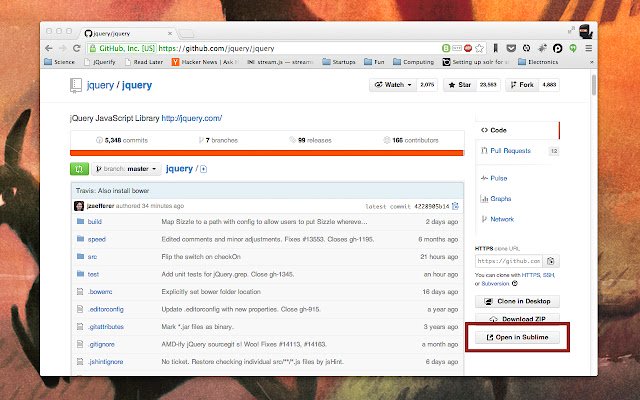Click the .bowerrc file icon
Image resolution: width=640 pixels, height=400 pixels.
point(80,291)
